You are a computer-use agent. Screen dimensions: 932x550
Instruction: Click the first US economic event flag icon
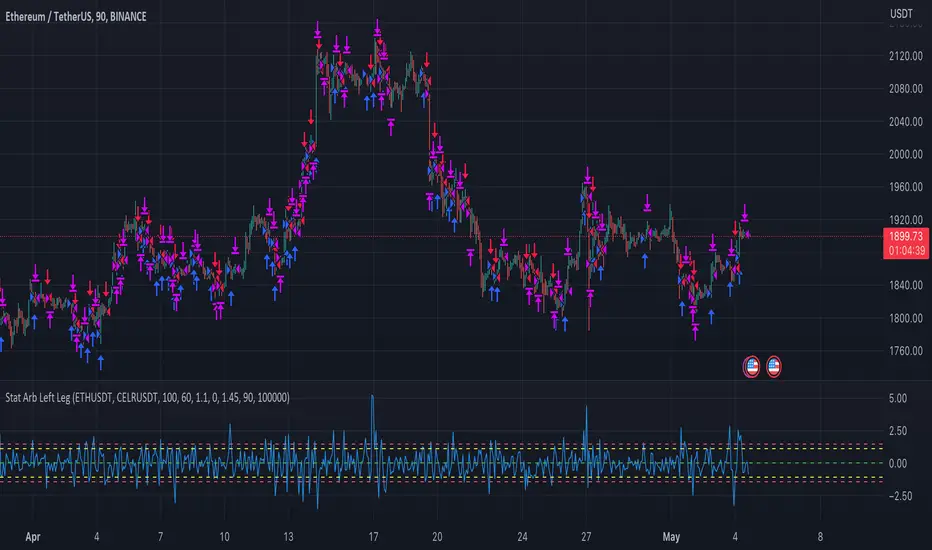pos(751,366)
